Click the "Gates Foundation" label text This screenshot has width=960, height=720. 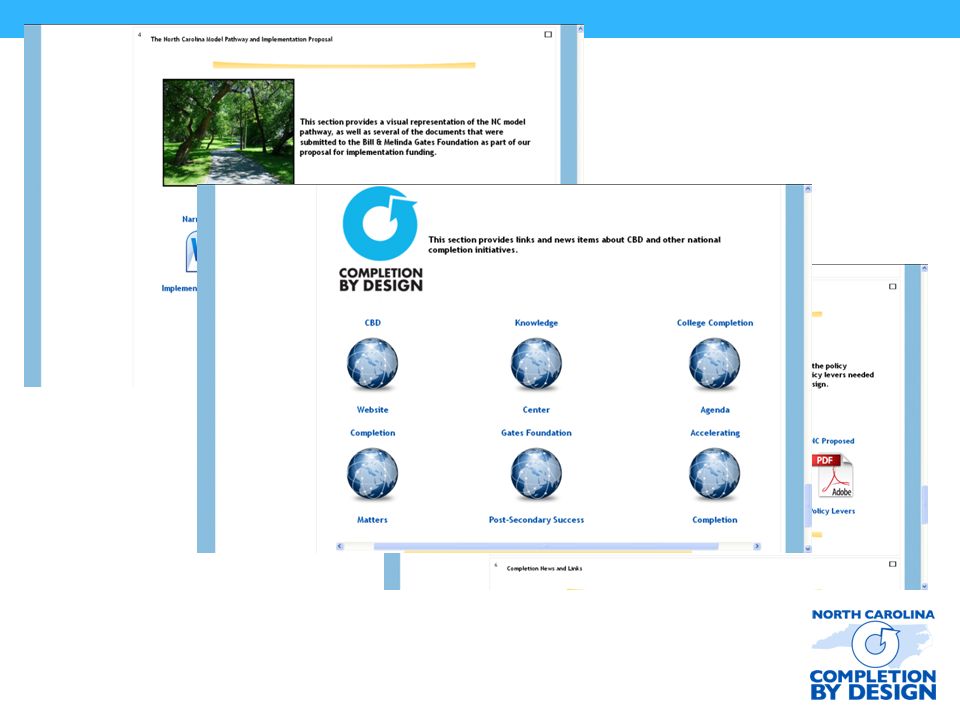tap(536, 433)
